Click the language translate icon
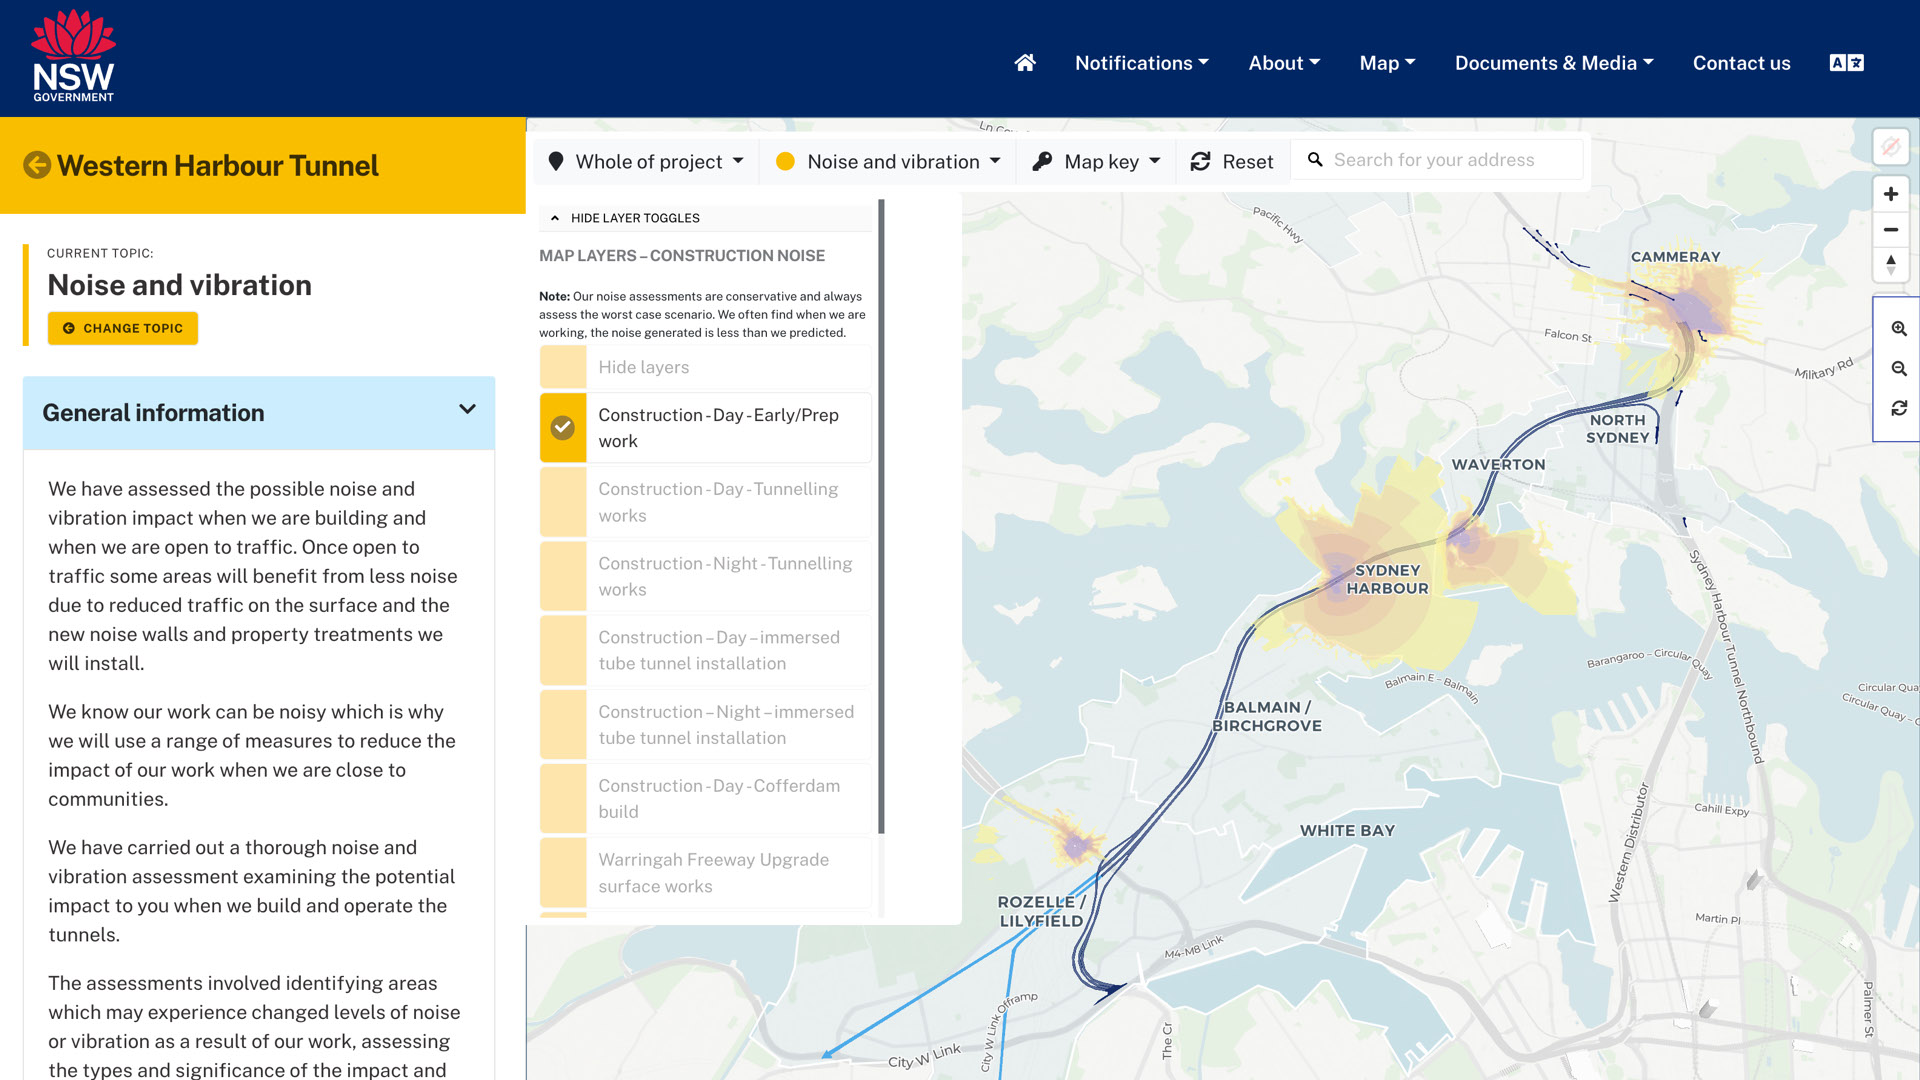Viewport: 1920px width, 1080px height. tap(1846, 63)
